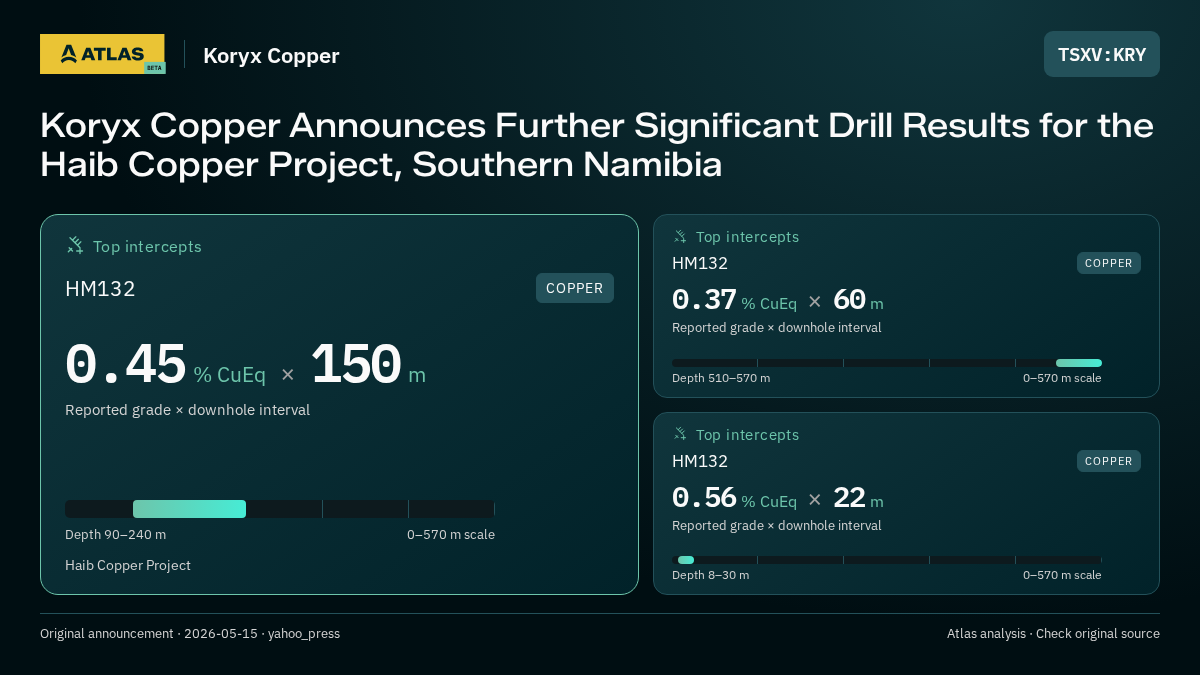Image resolution: width=1200 pixels, height=675 pixels.
Task: Click the depth bar segment for 8–30 m
Action: coord(686,560)
